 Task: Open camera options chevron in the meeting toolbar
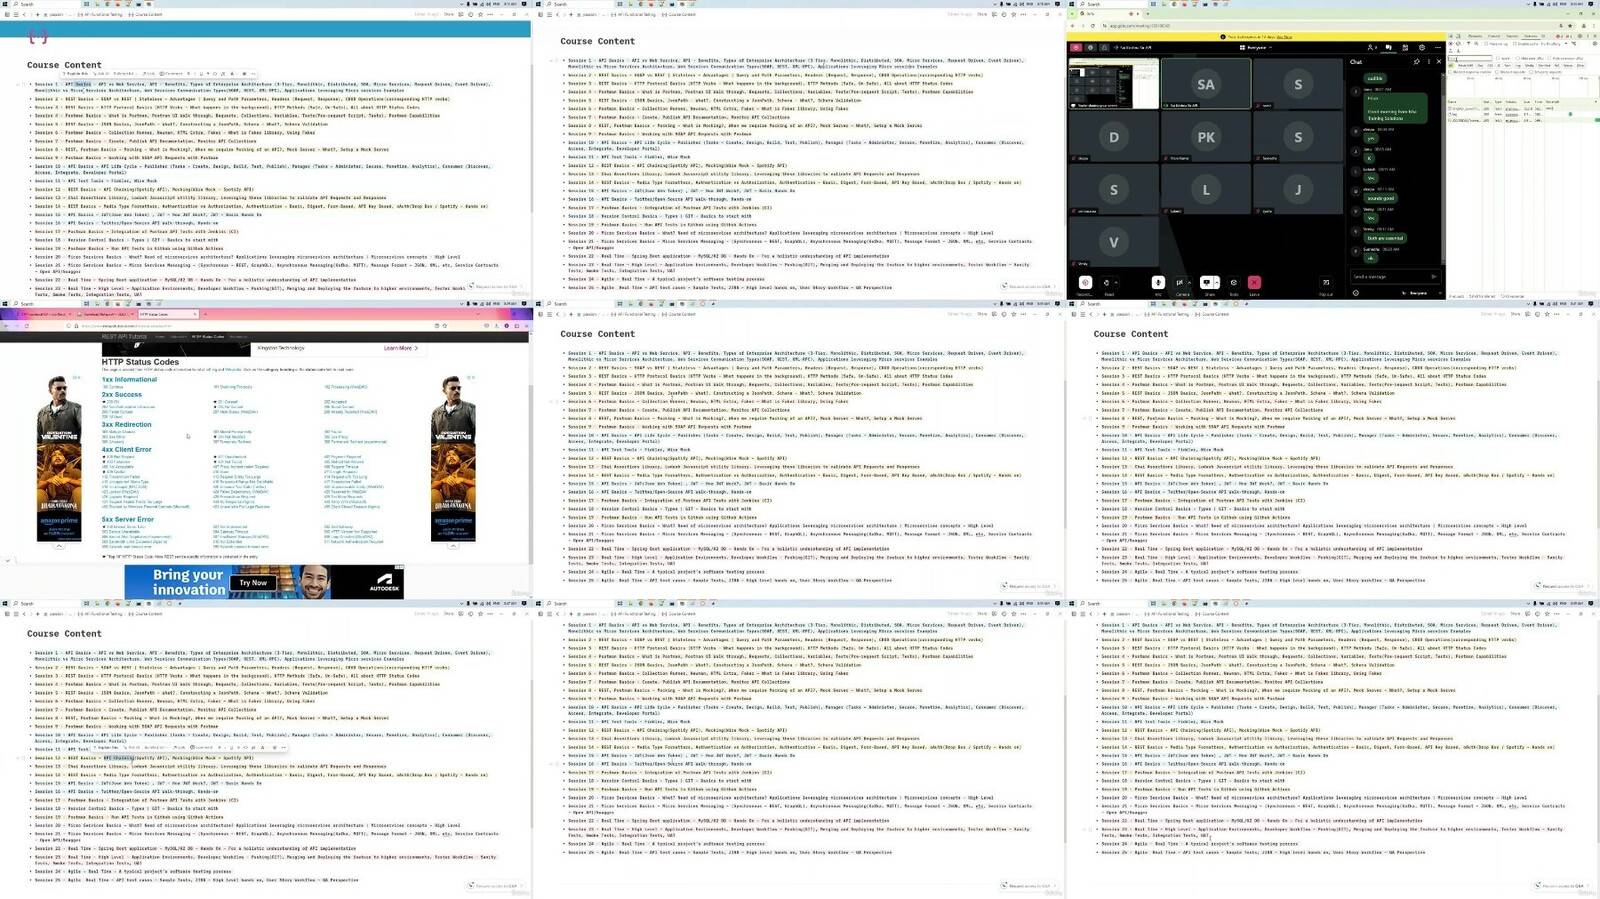[x=1191, y=283]
